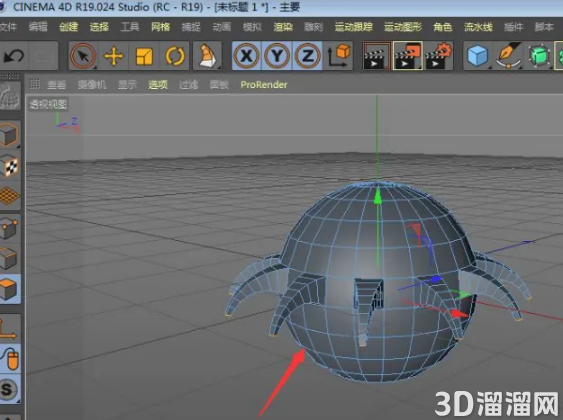
Task: Click the Make Editable icon in sidebar
Action: 10,96
